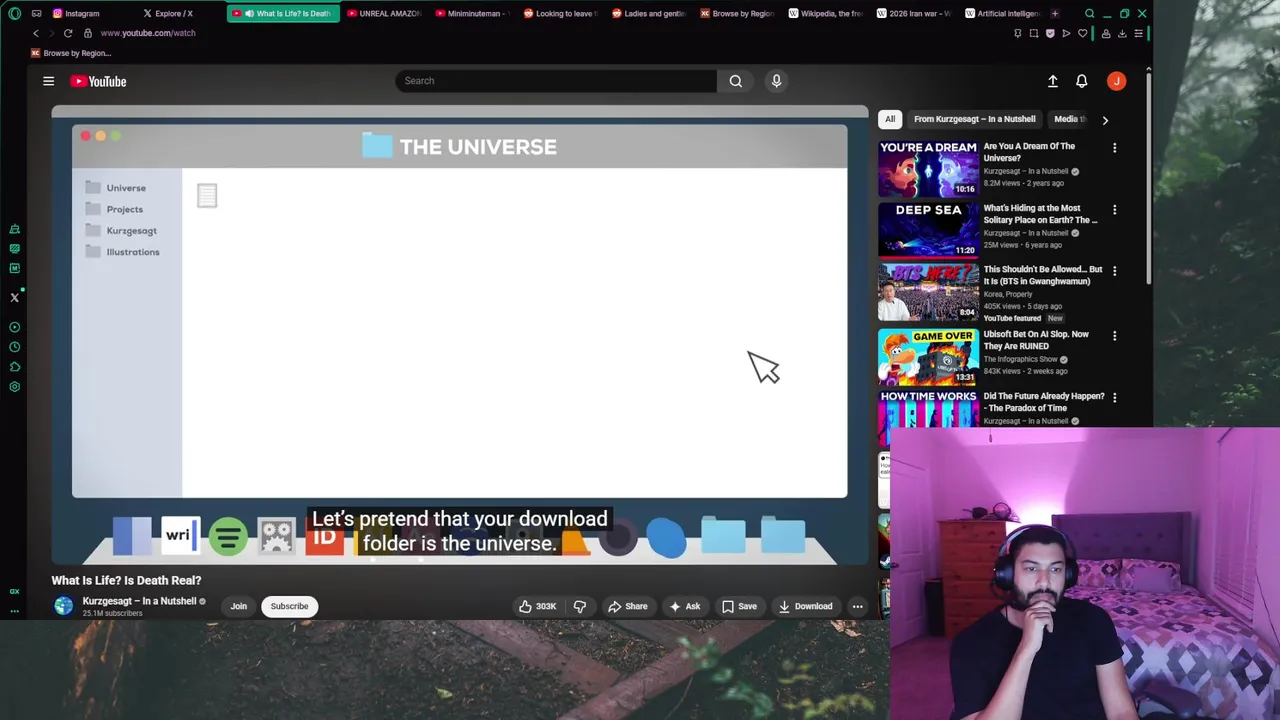Click the send flow arrow icon
The height and width of the screenshot is (720, 1280).
(1066, 33)
